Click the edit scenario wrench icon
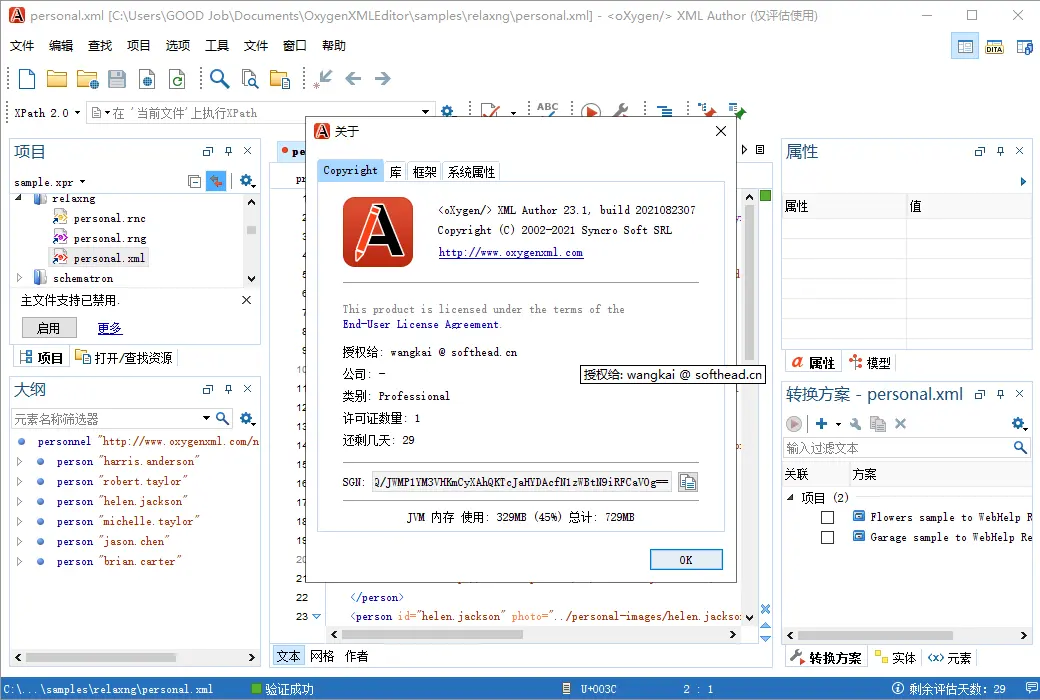The image size is (1040, 700). point(856,424)
